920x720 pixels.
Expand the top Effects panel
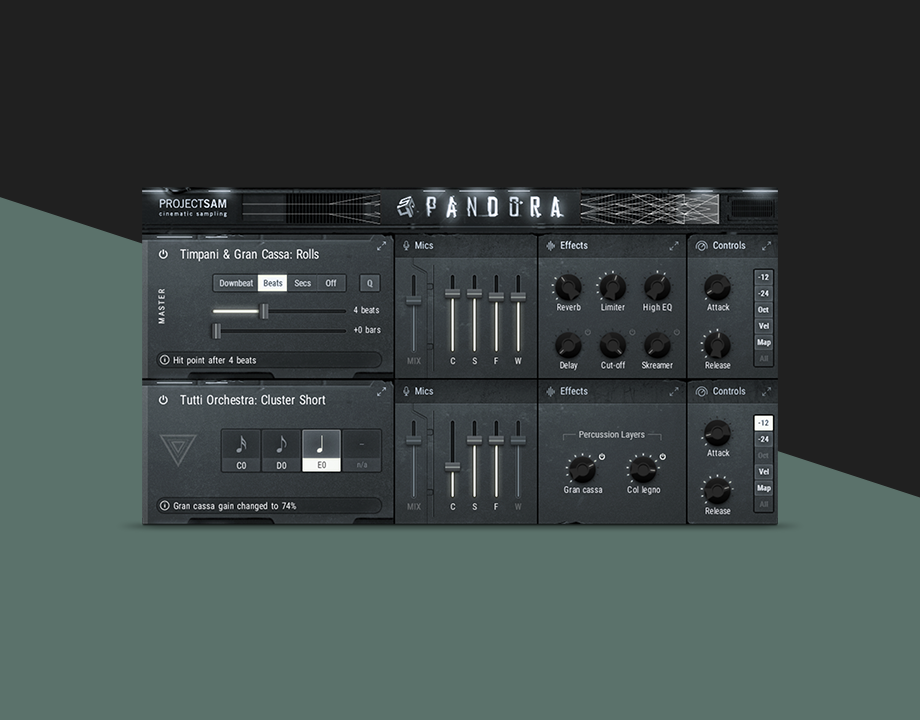673,246
